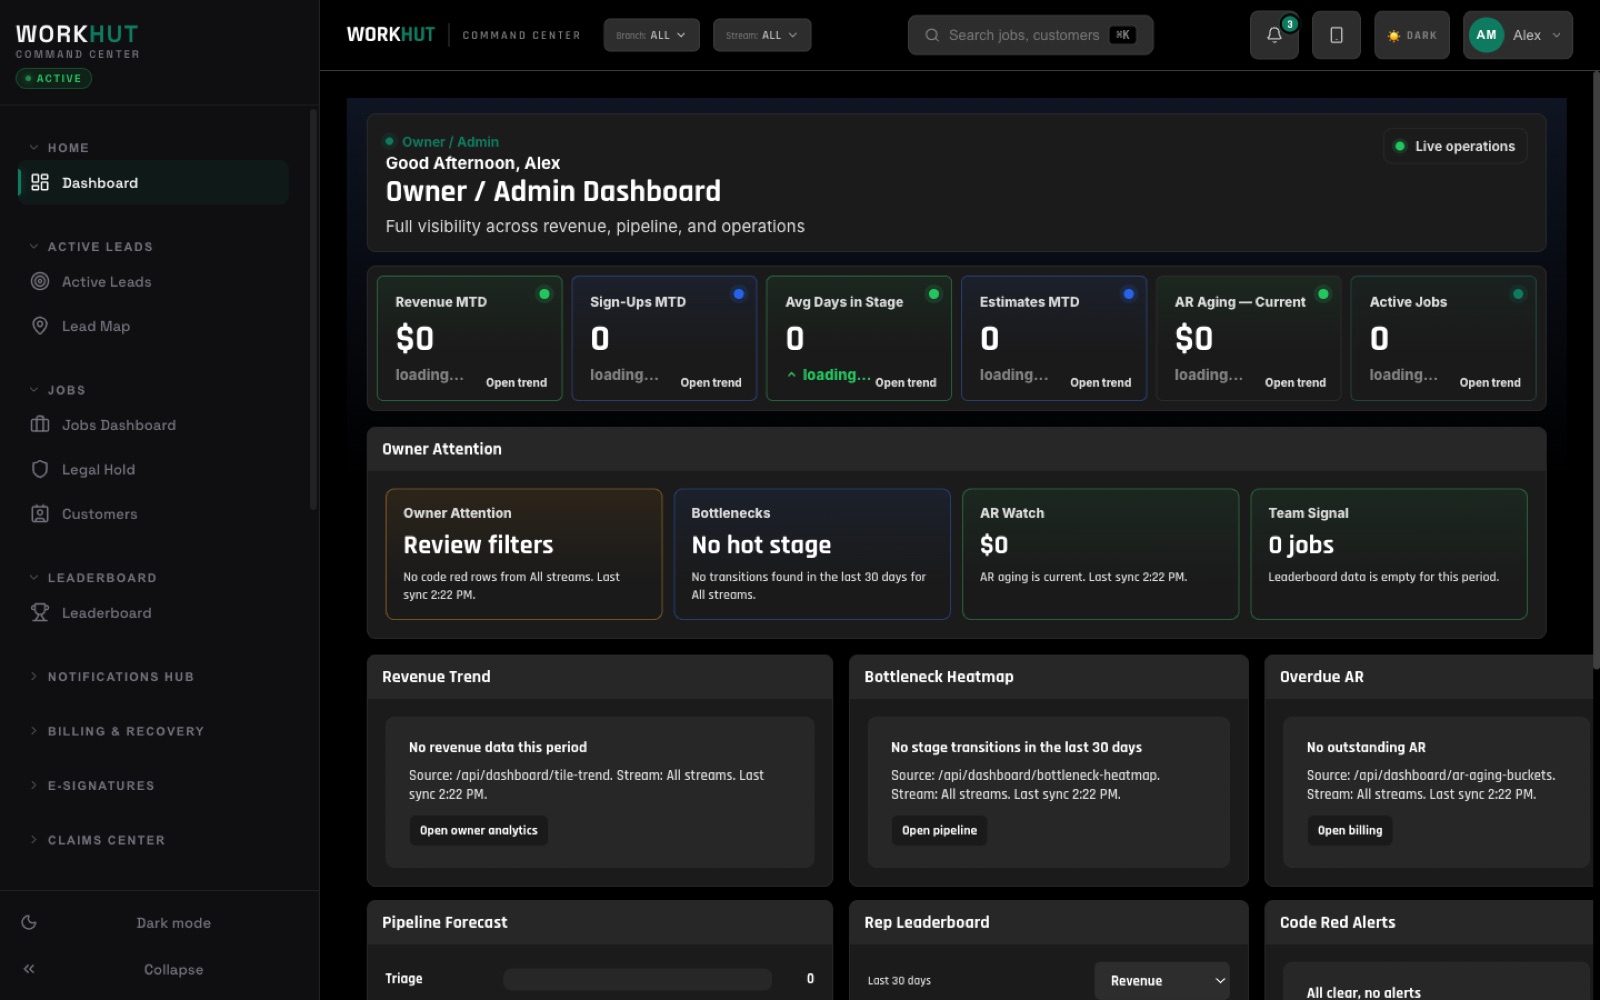Open the Review filters attention card
The height and width of the screenshot is (1000, 1600).
524,554
